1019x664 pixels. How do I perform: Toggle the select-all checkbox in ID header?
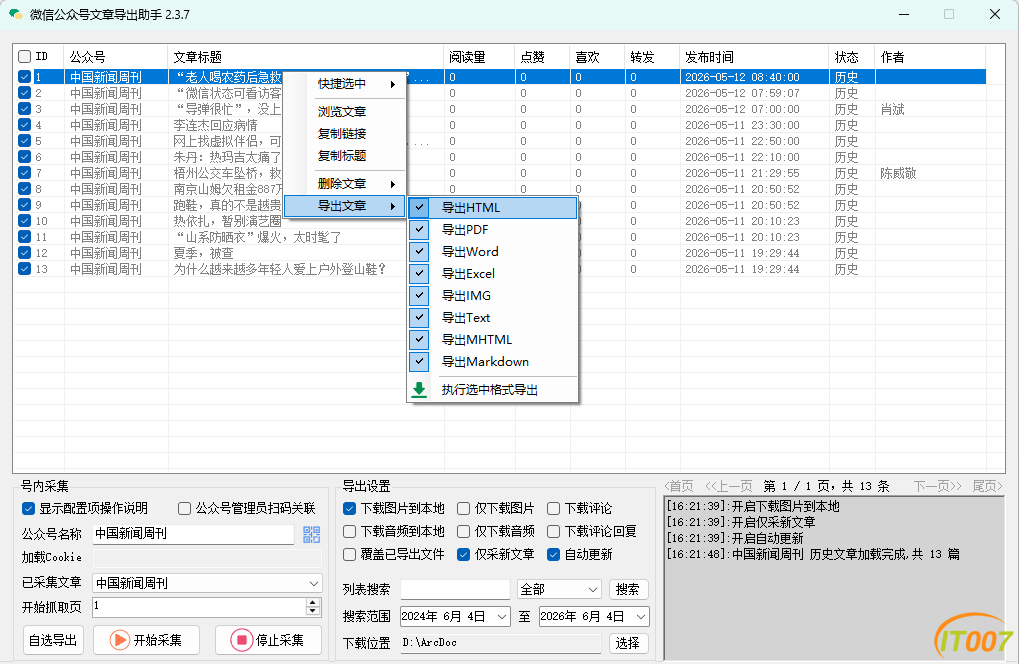coord(25,57)
